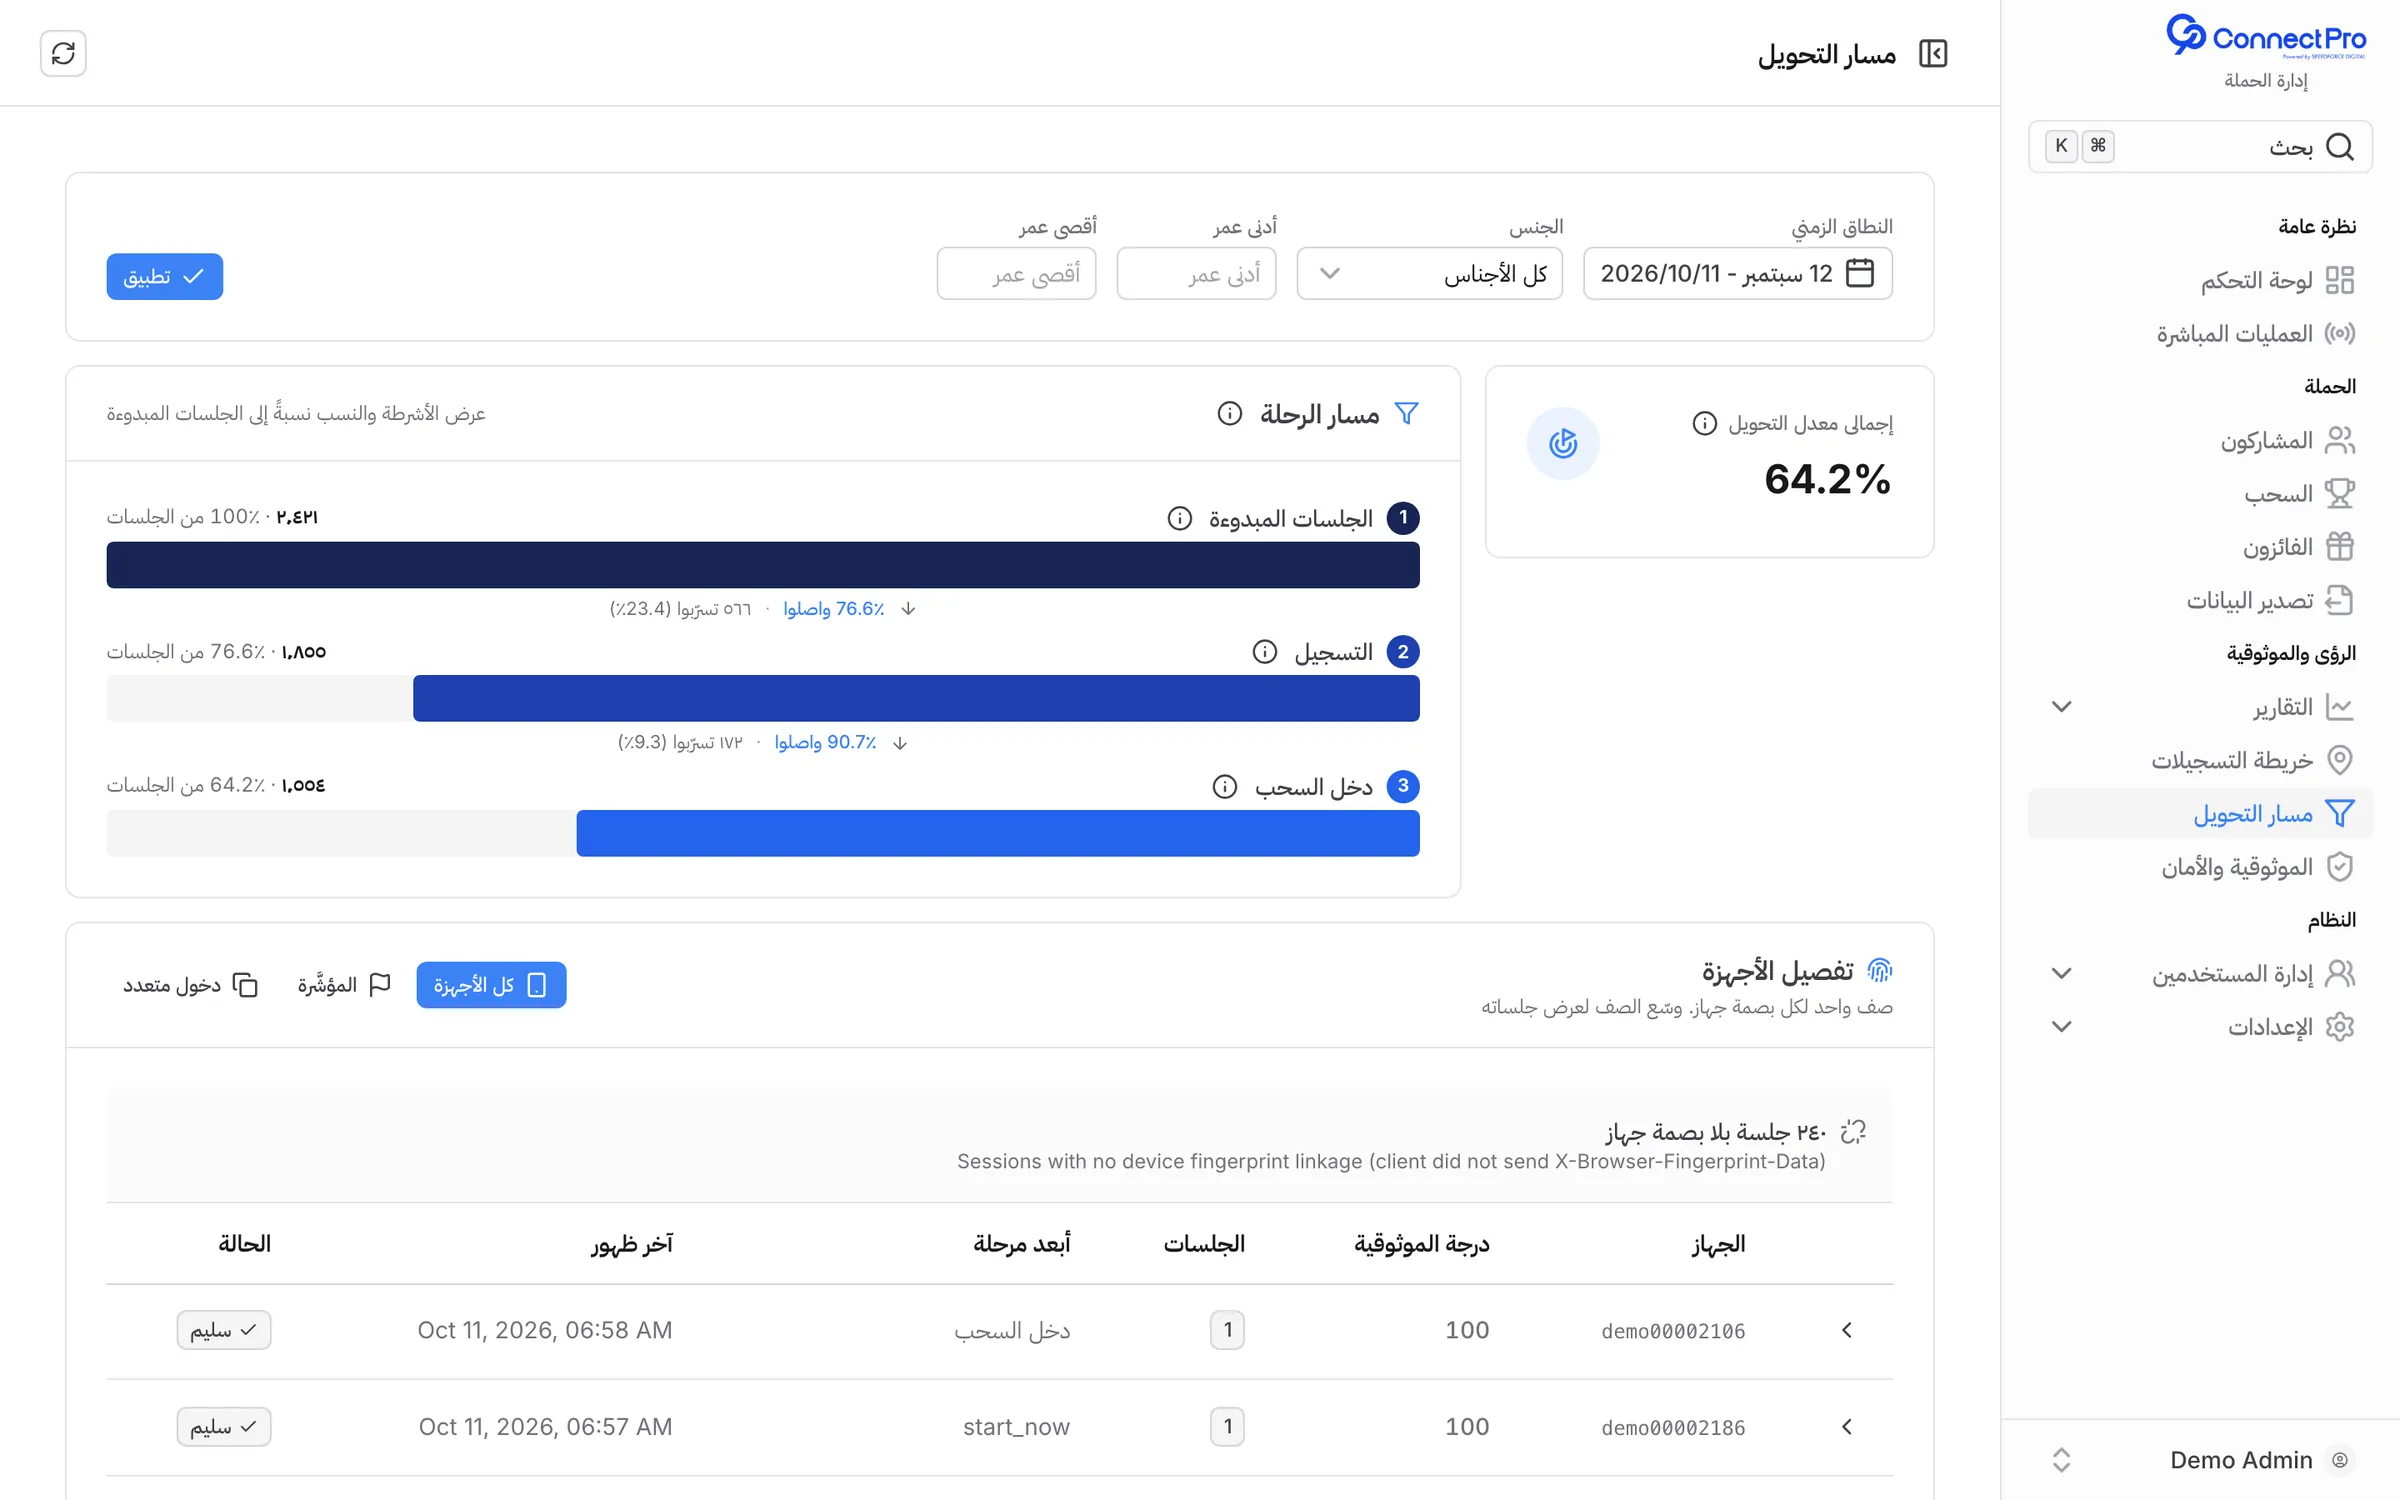Image resolution: width=2400 pixels, height=1500 pixels.
Task: Open خريطة التسجيلات in sidebar
Action: (x=2200, y=760)
